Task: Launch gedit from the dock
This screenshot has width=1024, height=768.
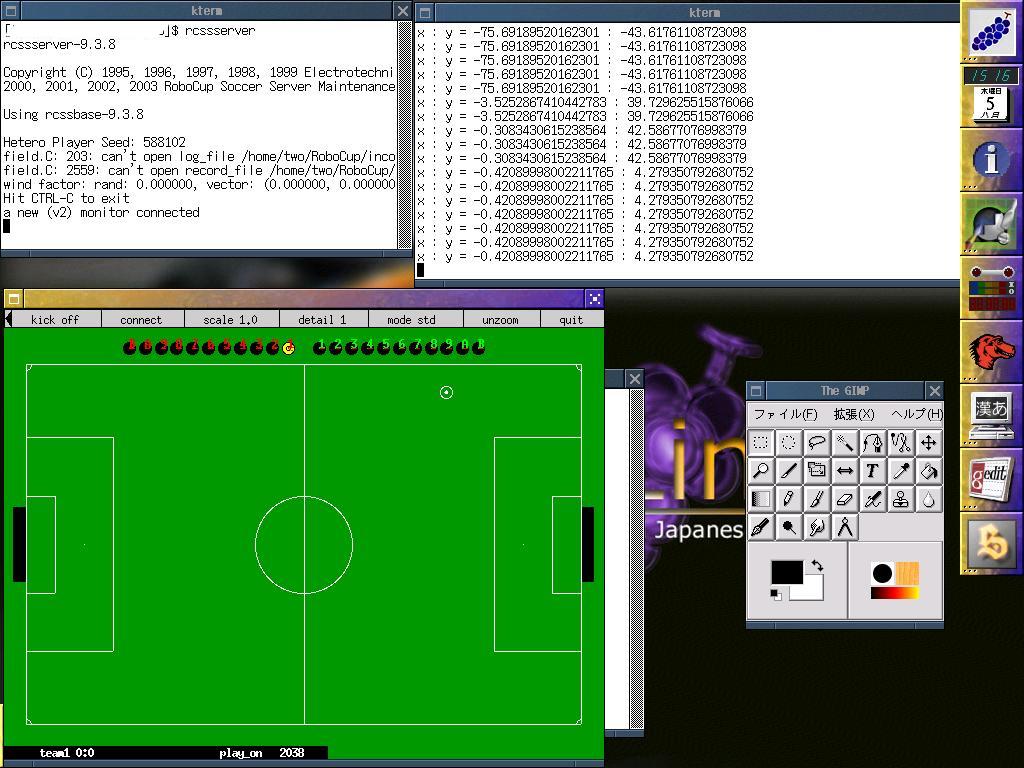Action: pyautogui.click(x=990, y=479)
